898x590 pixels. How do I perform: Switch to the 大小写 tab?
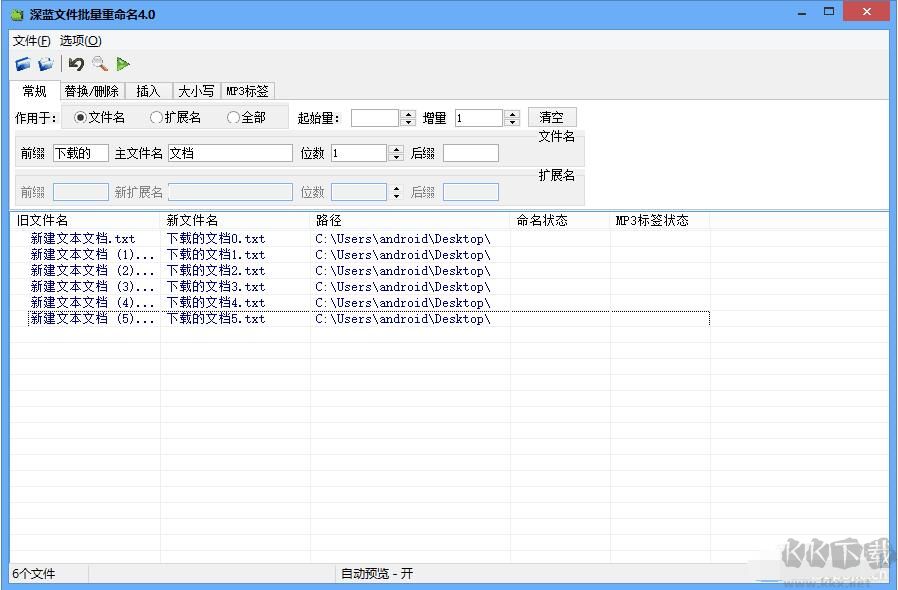[196, 91]
